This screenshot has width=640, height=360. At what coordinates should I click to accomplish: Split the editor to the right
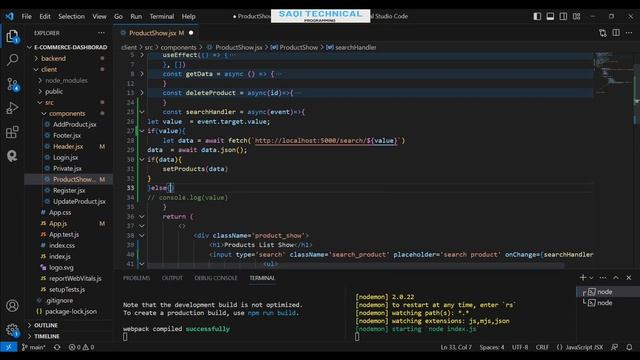(x=616, y=33)
